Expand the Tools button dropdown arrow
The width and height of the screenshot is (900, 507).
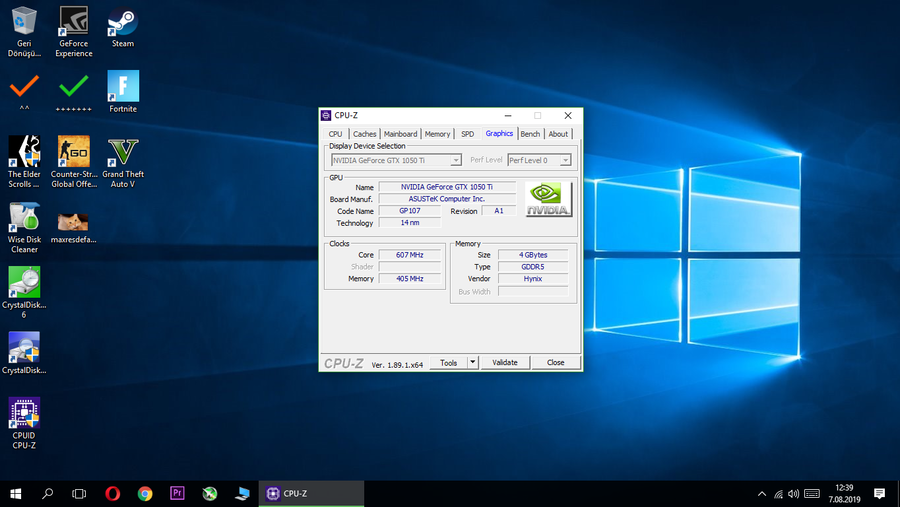[x=473, y=363]
